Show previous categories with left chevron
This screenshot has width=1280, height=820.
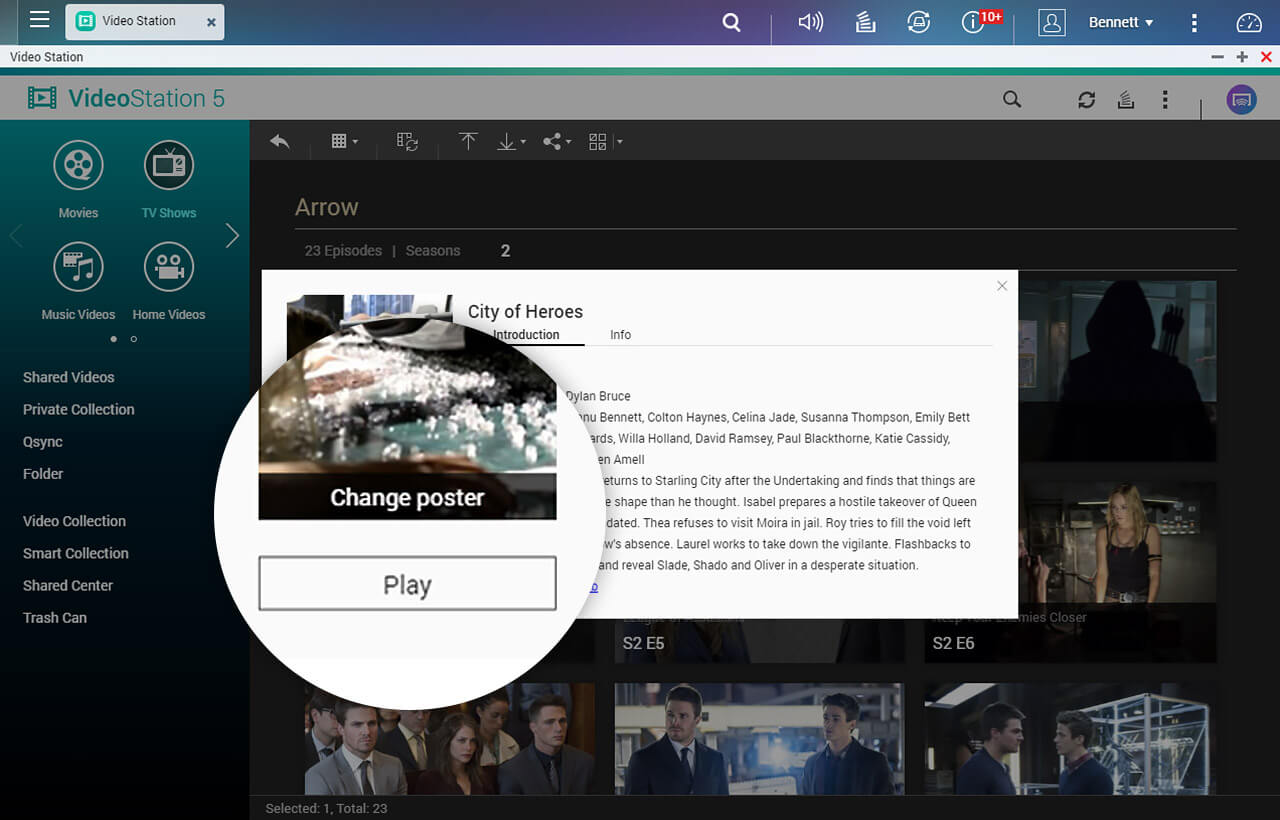tap(15, 236)
